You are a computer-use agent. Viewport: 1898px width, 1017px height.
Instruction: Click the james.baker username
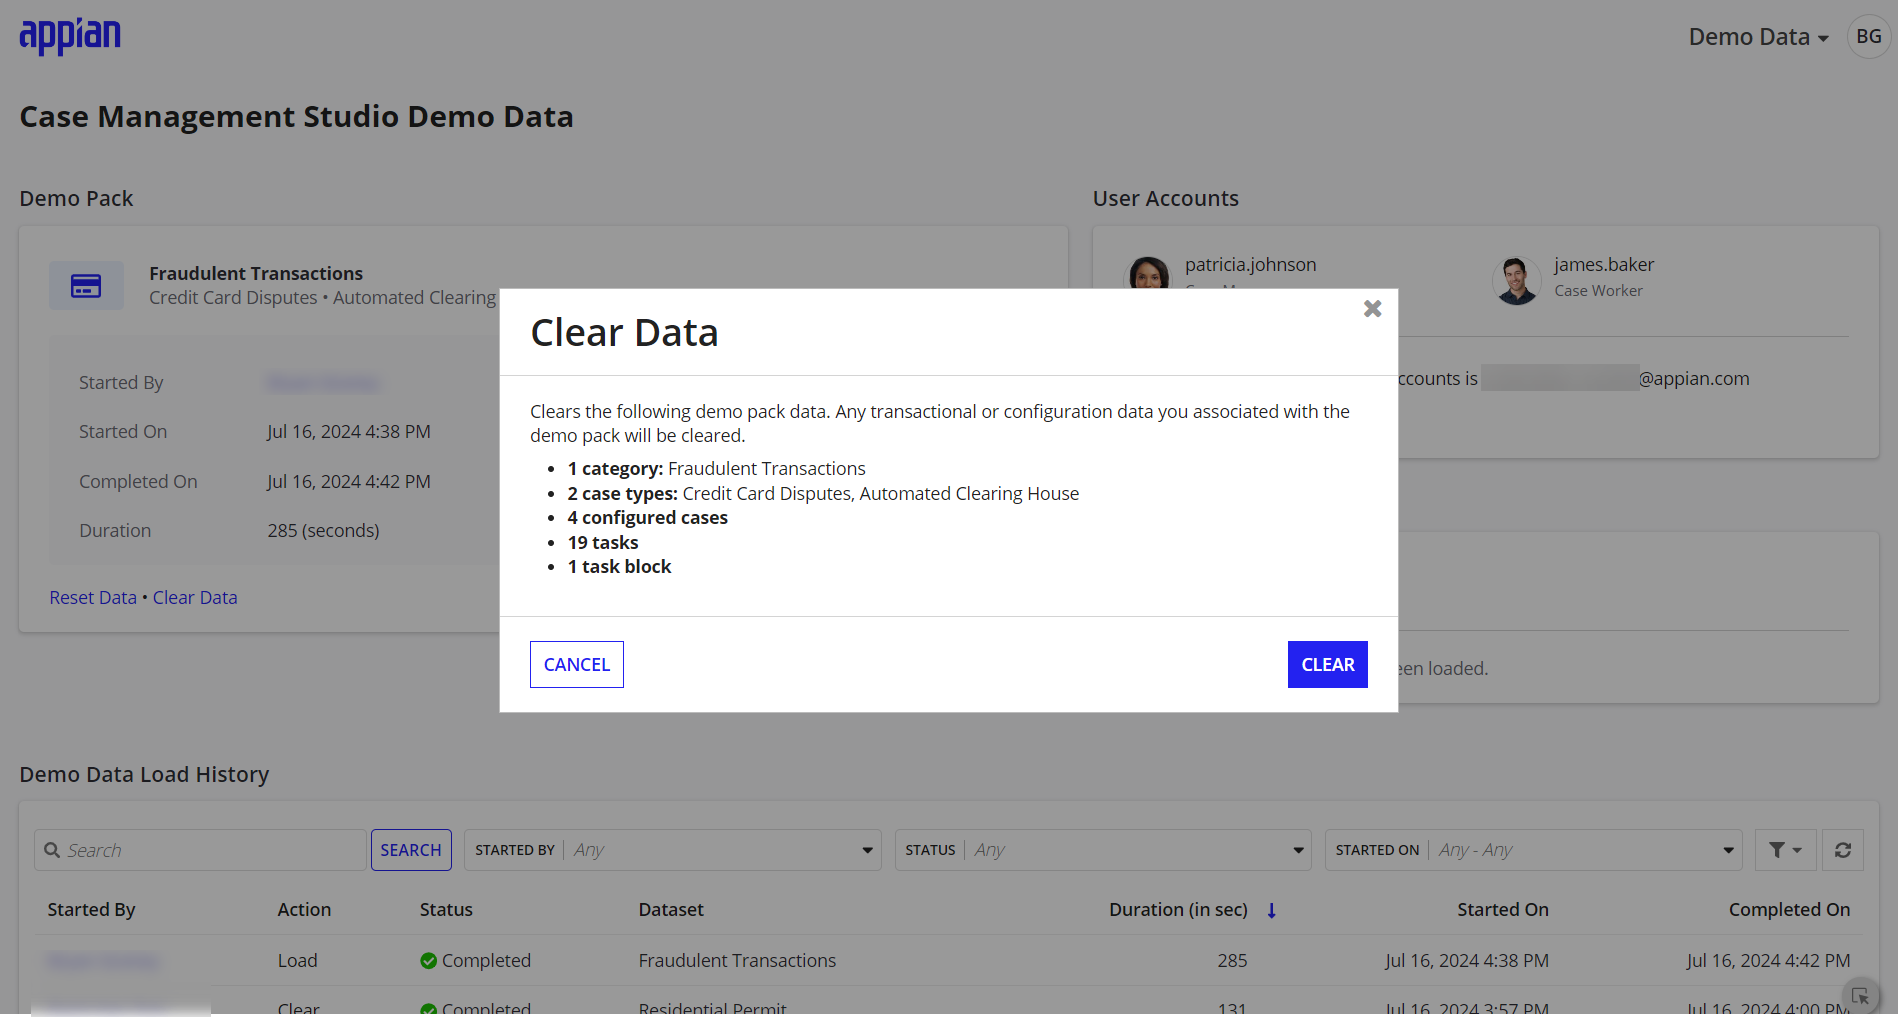pos(1604,265)
